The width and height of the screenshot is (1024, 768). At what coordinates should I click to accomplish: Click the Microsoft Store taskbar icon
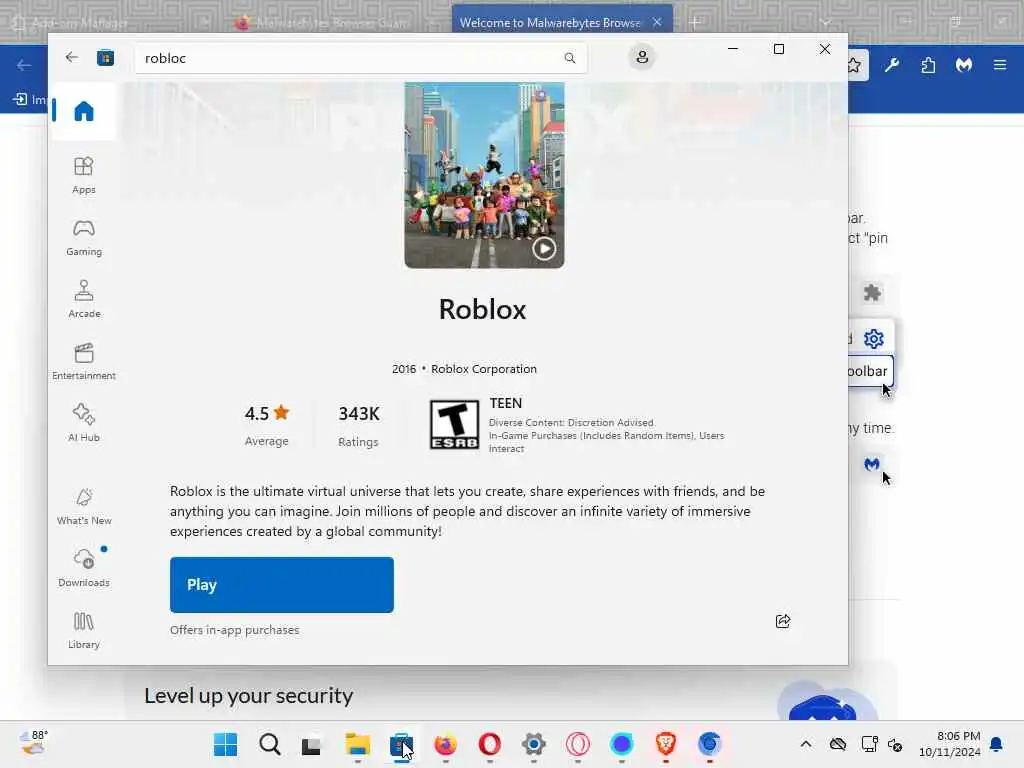click(401, 744)
